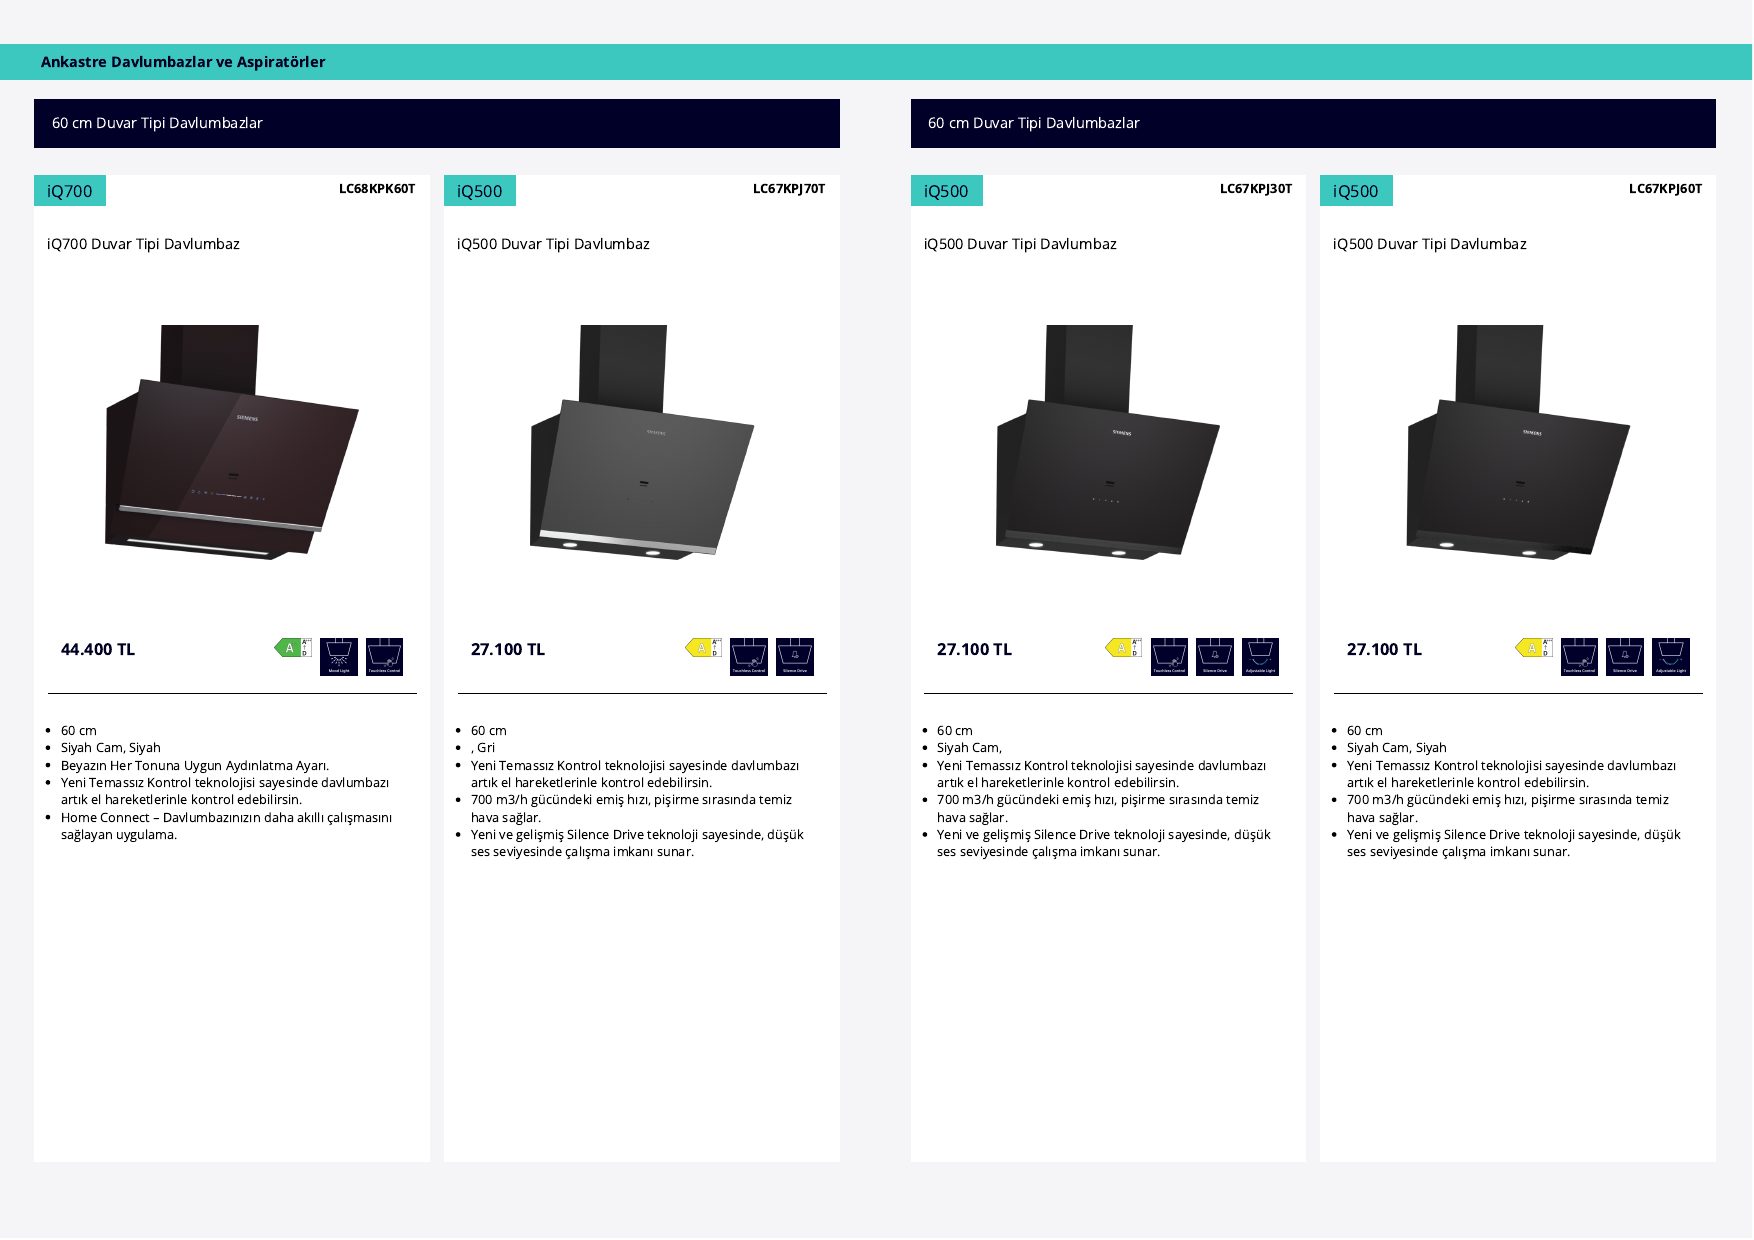Screen dimensions: 1754x1240
Task: Click '60 cm Duvar Tipi Davlumbazlar' heading above LC67KPJ30T
Action: 1034,123
